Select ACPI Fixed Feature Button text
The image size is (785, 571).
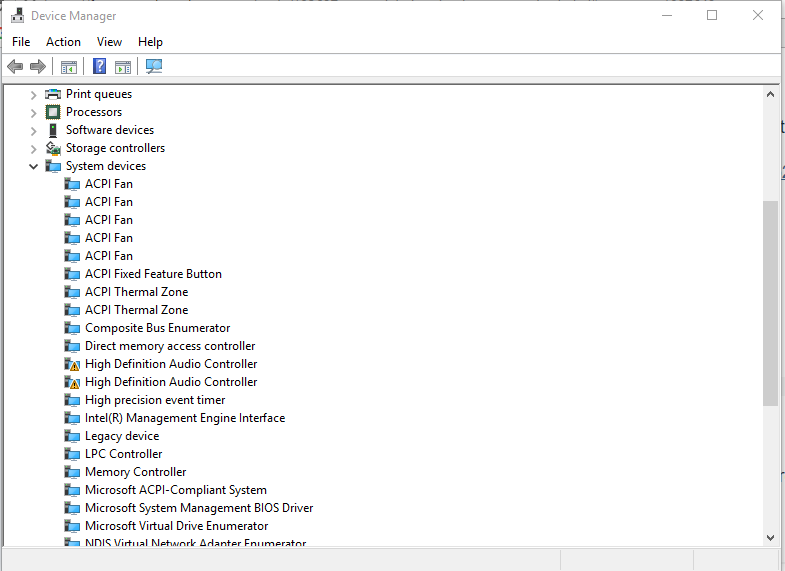point(153,274)
